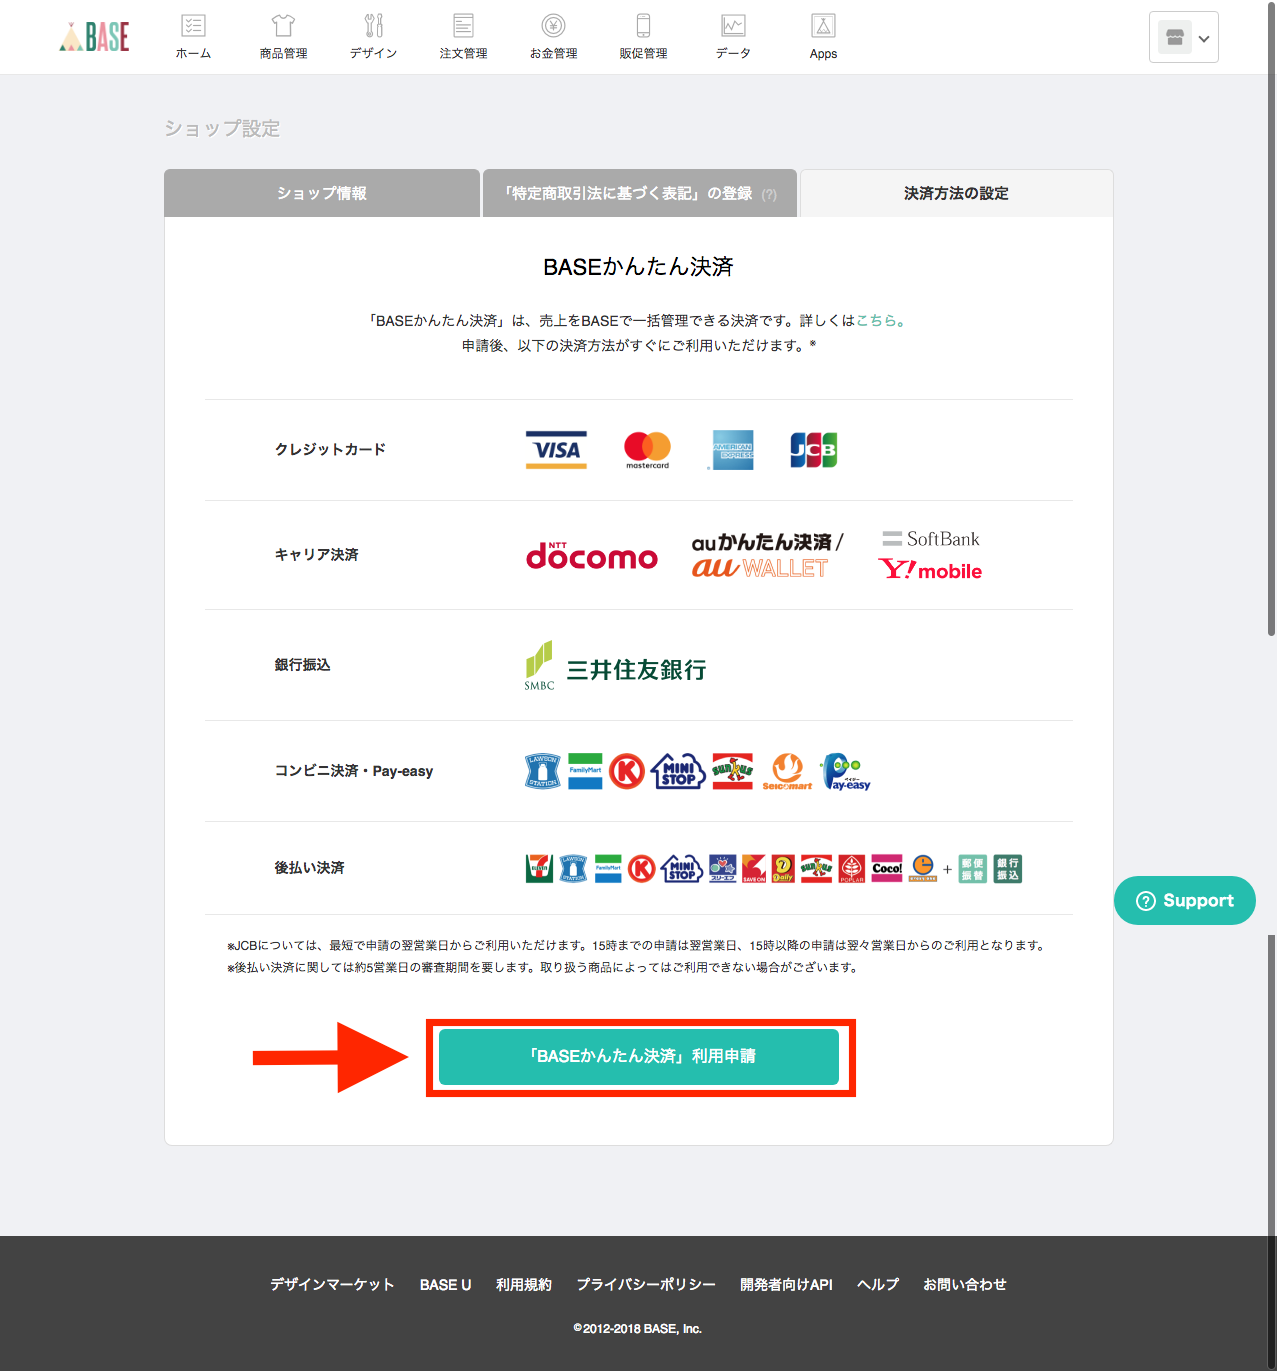Open the 利用規約 footer link

(523, 1284)
